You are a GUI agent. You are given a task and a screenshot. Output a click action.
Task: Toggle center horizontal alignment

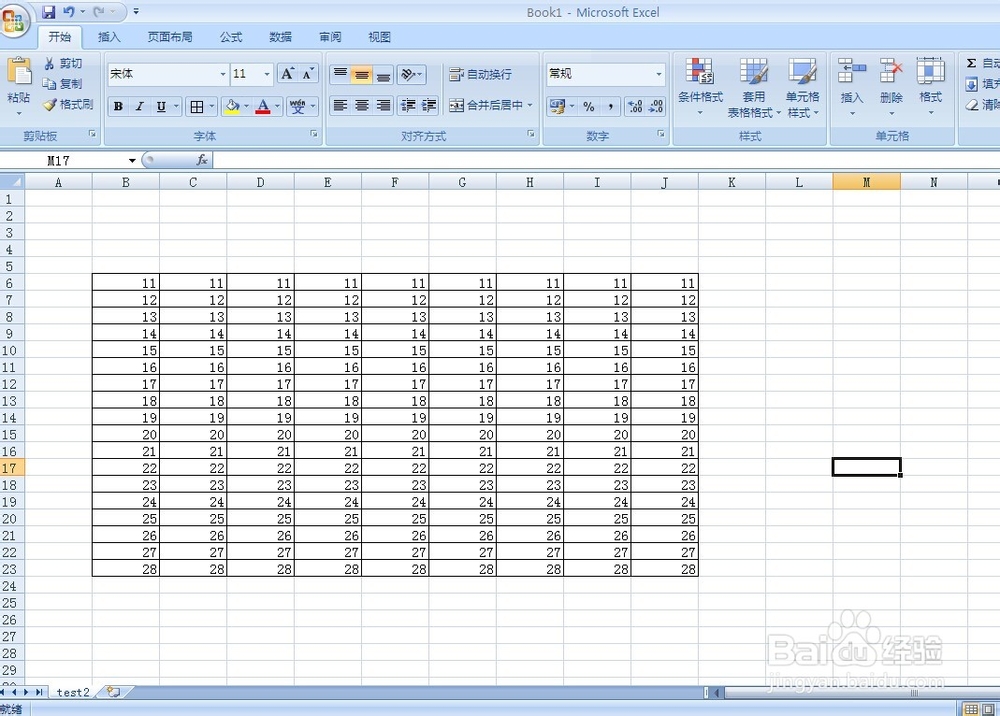point(362,105)
